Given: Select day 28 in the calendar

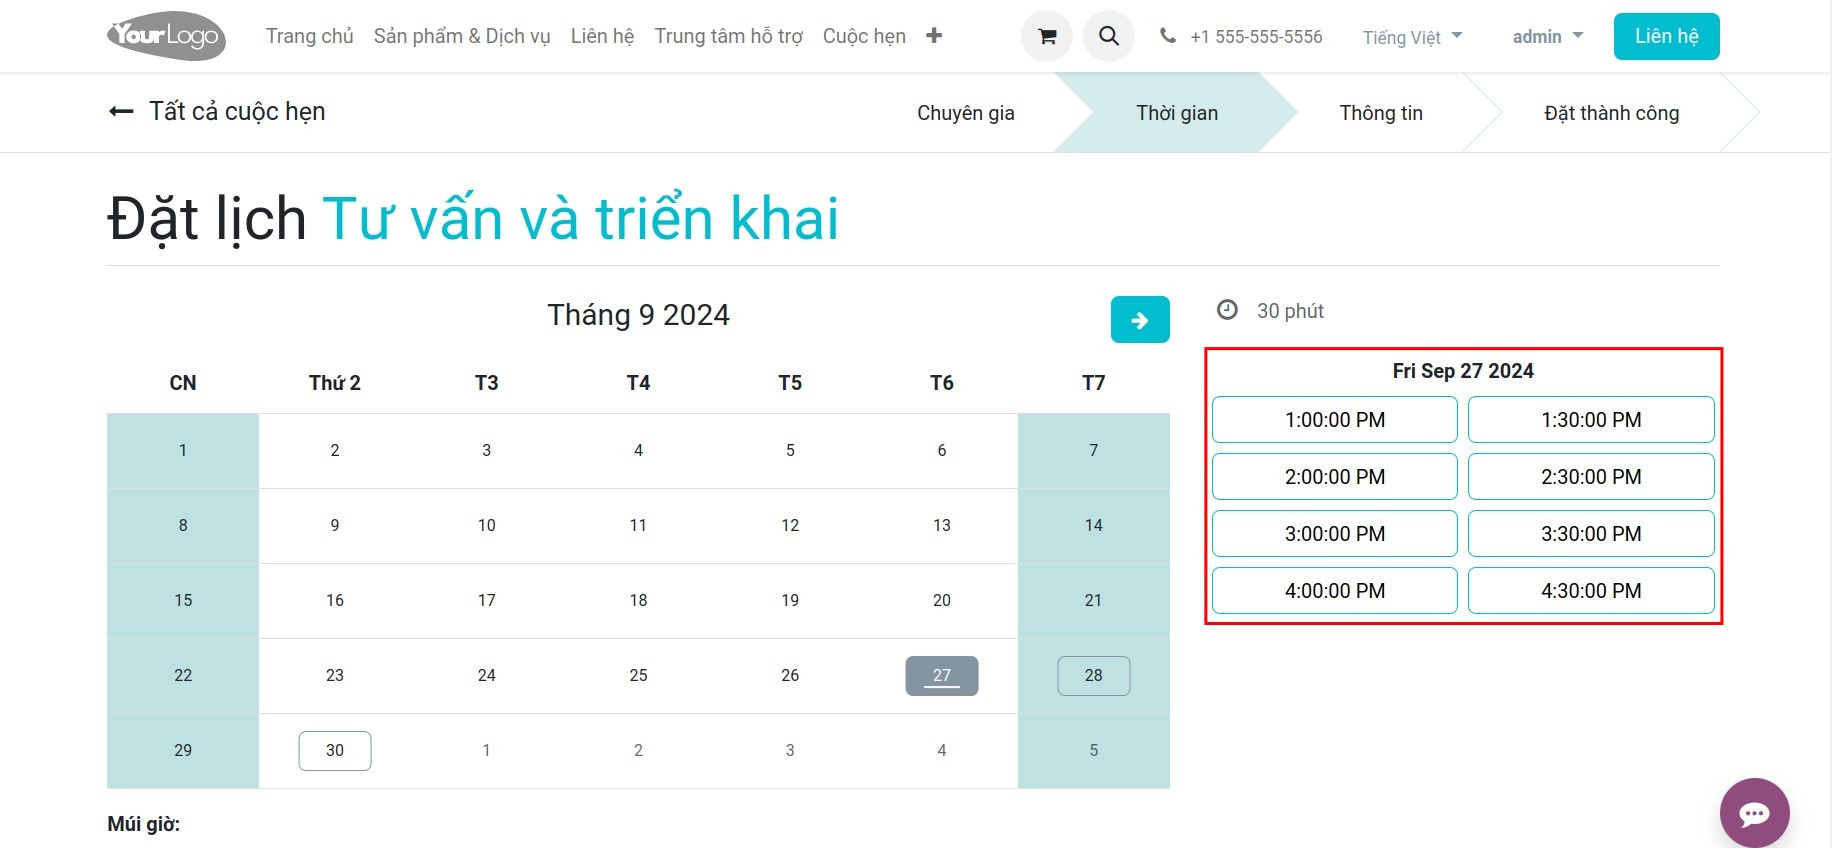Looking at the screenshot, I should click(x=1094, y=676).
